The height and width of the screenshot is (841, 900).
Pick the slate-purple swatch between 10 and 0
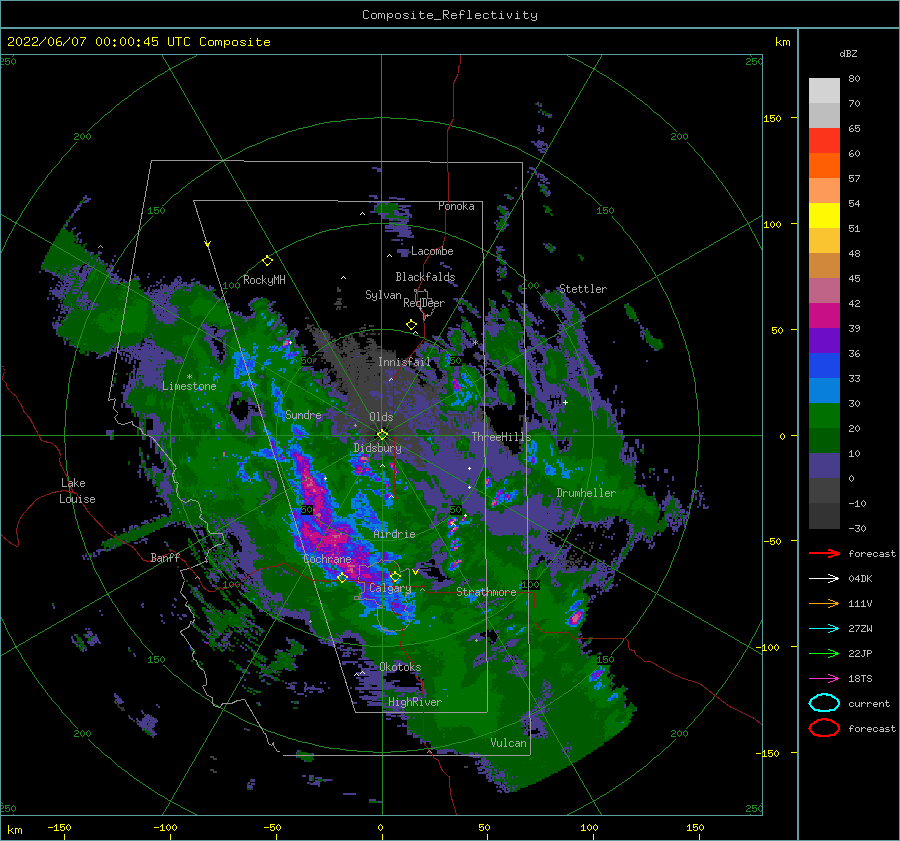pyautogui.click(x=824, y=466)
